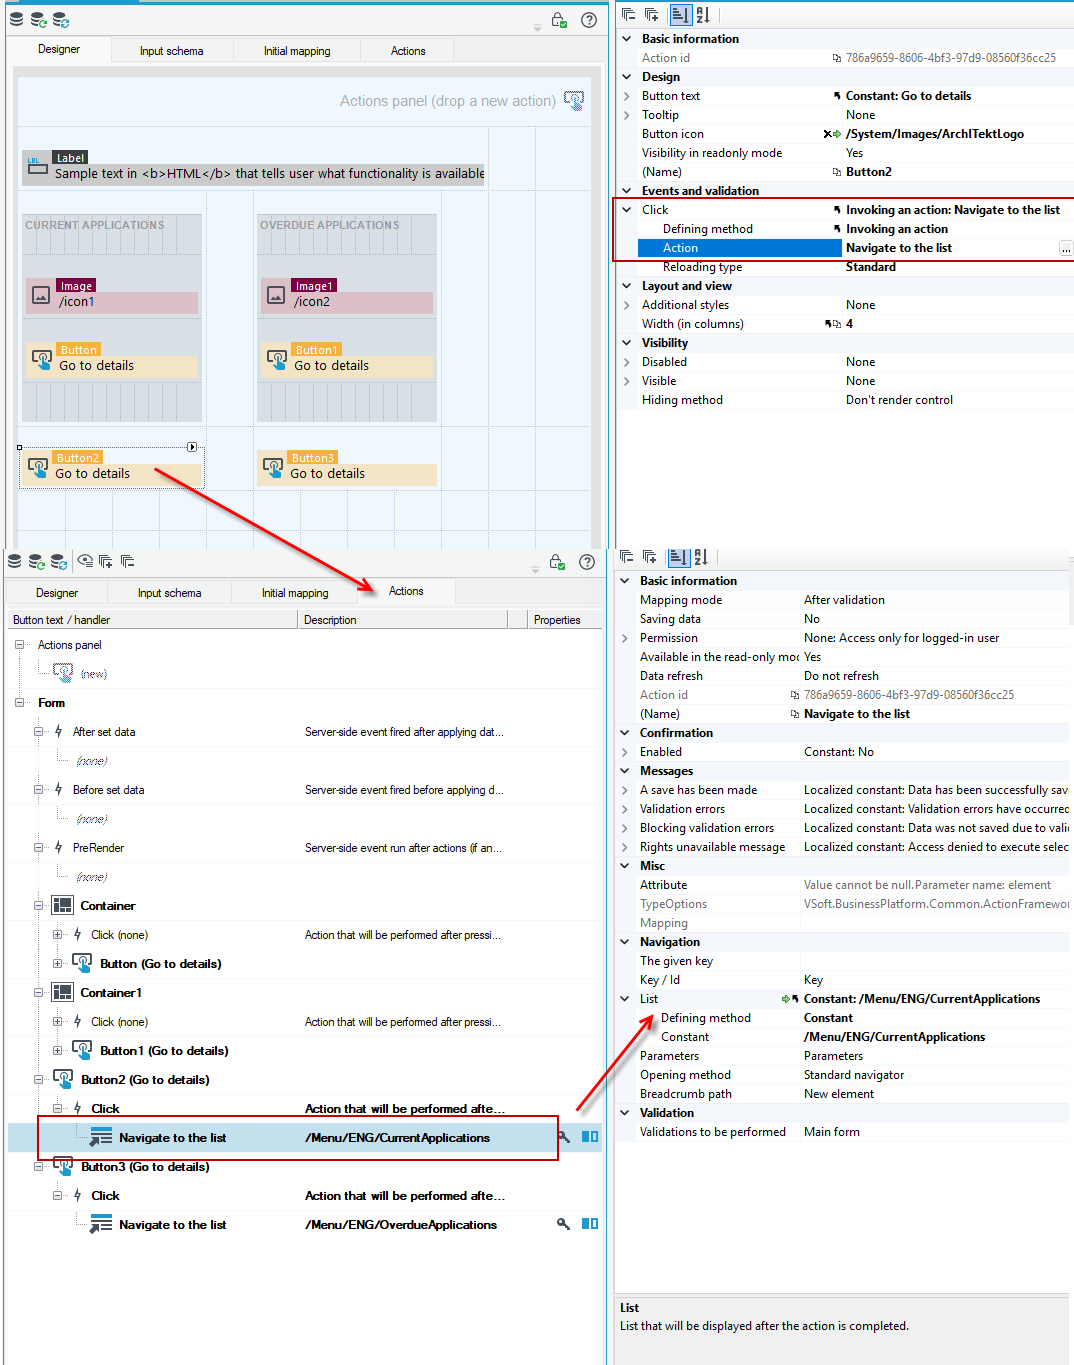This screenshot has width=1074, height=1365.
Task: Click the help question-mark icon in the top designer toolbar
Action: [x=589, y=20]
